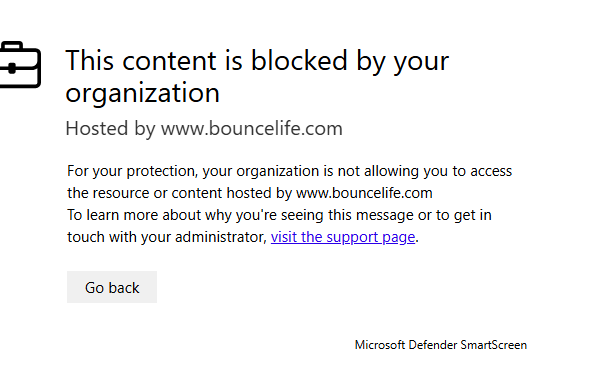602x374 pixels.
Task: Click the word organization in the heading
Action: coord(142,93)
